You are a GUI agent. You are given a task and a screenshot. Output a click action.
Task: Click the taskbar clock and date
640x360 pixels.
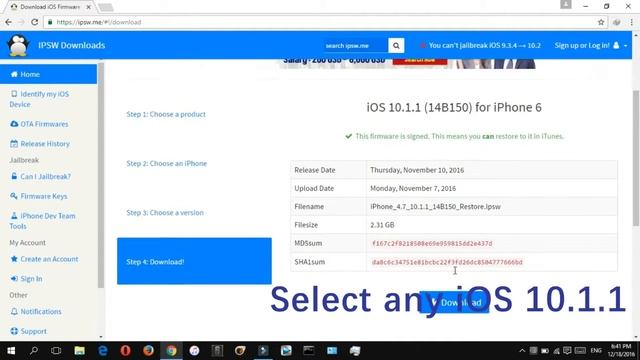(621, 351)
